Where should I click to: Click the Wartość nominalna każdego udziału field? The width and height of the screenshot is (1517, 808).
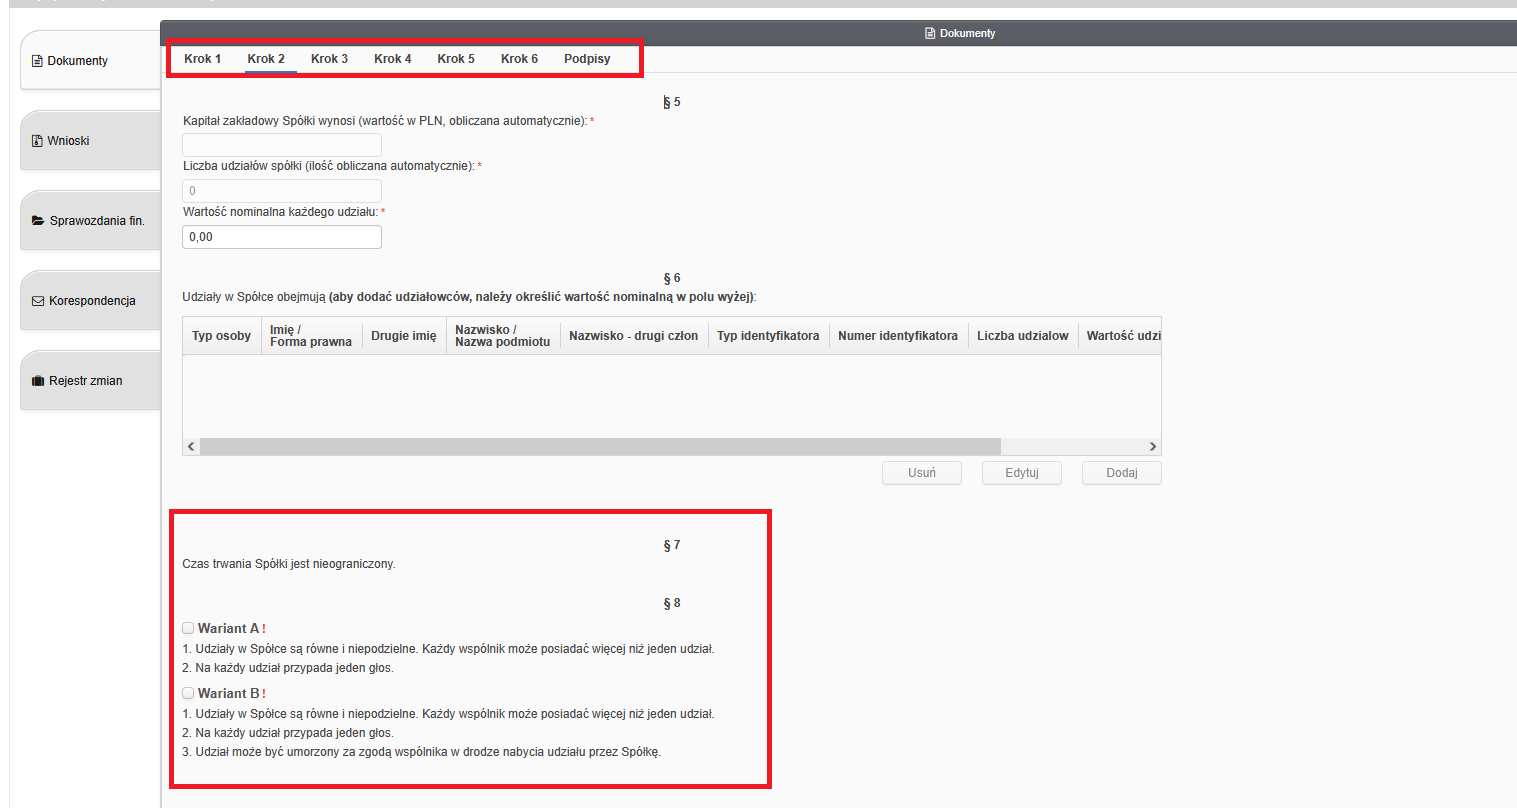pos(282,237)
